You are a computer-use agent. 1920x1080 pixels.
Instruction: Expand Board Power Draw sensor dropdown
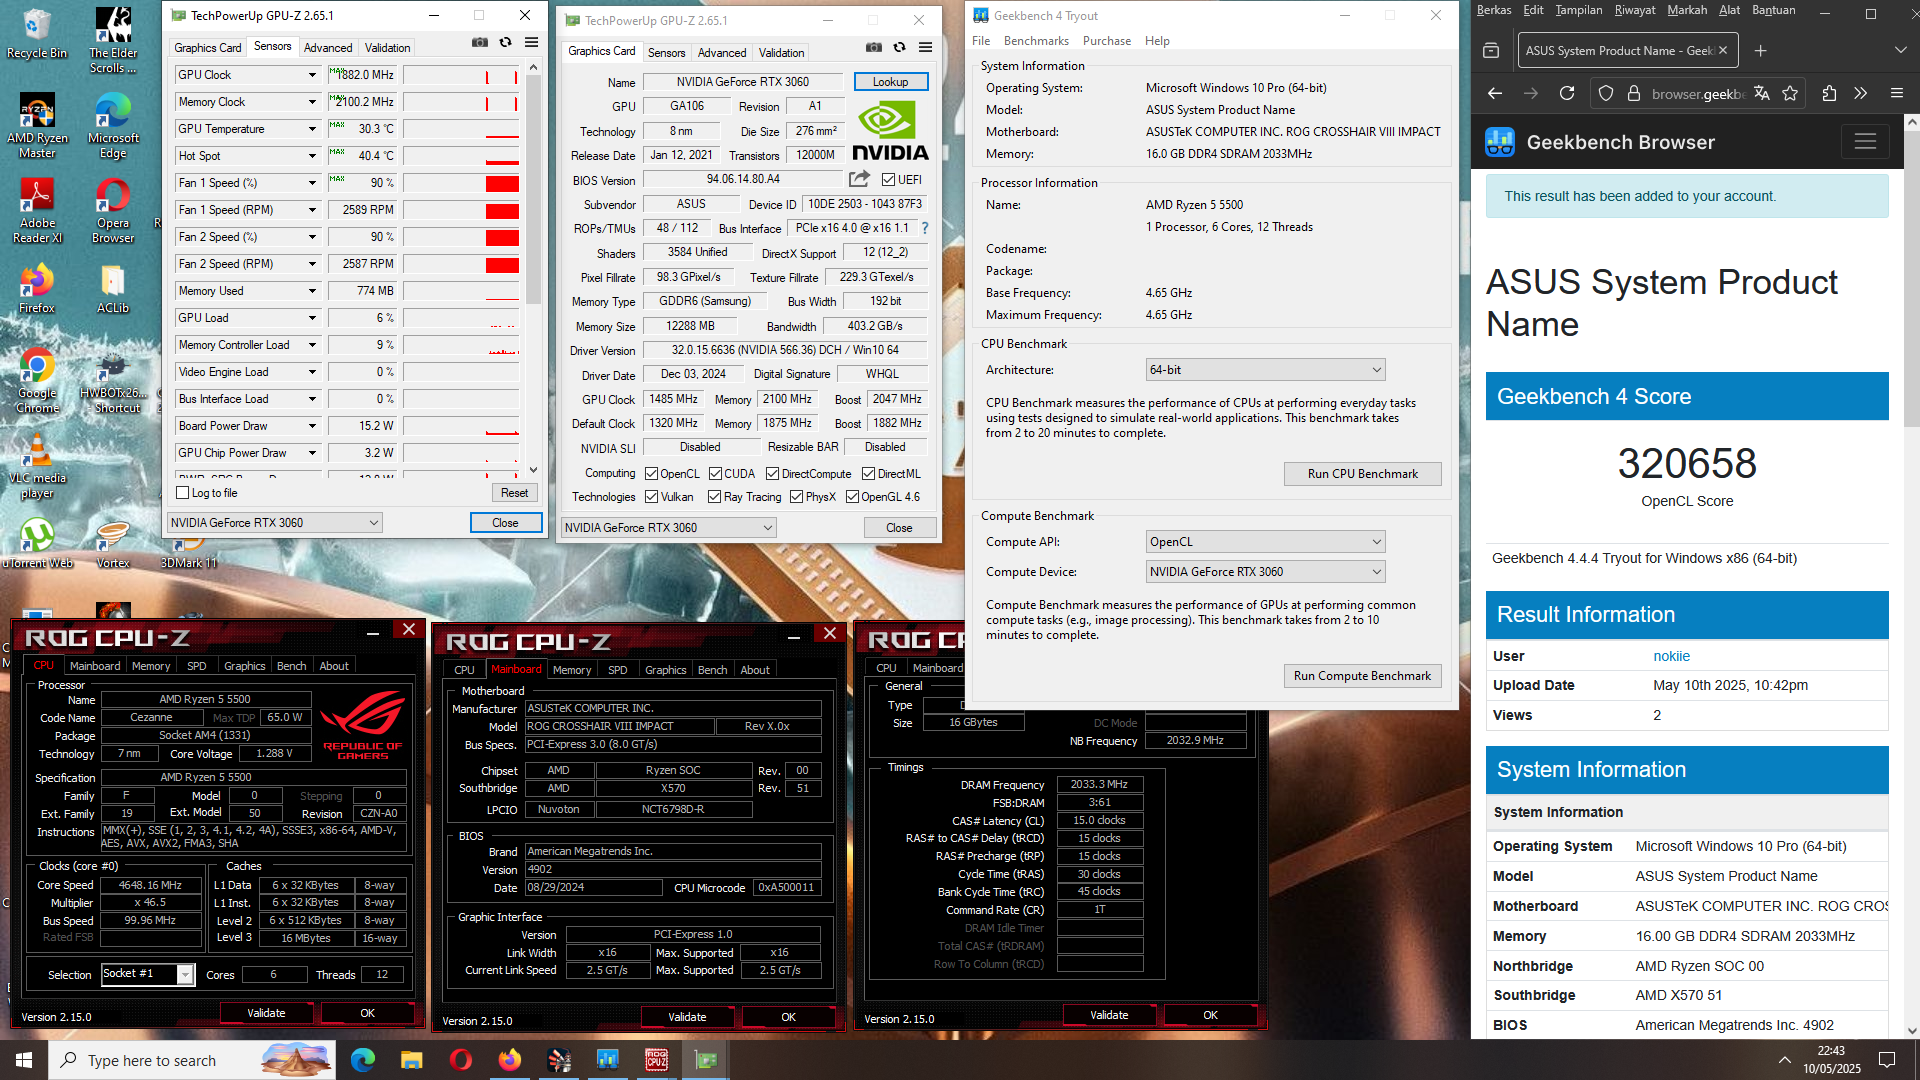pos(312,426)
